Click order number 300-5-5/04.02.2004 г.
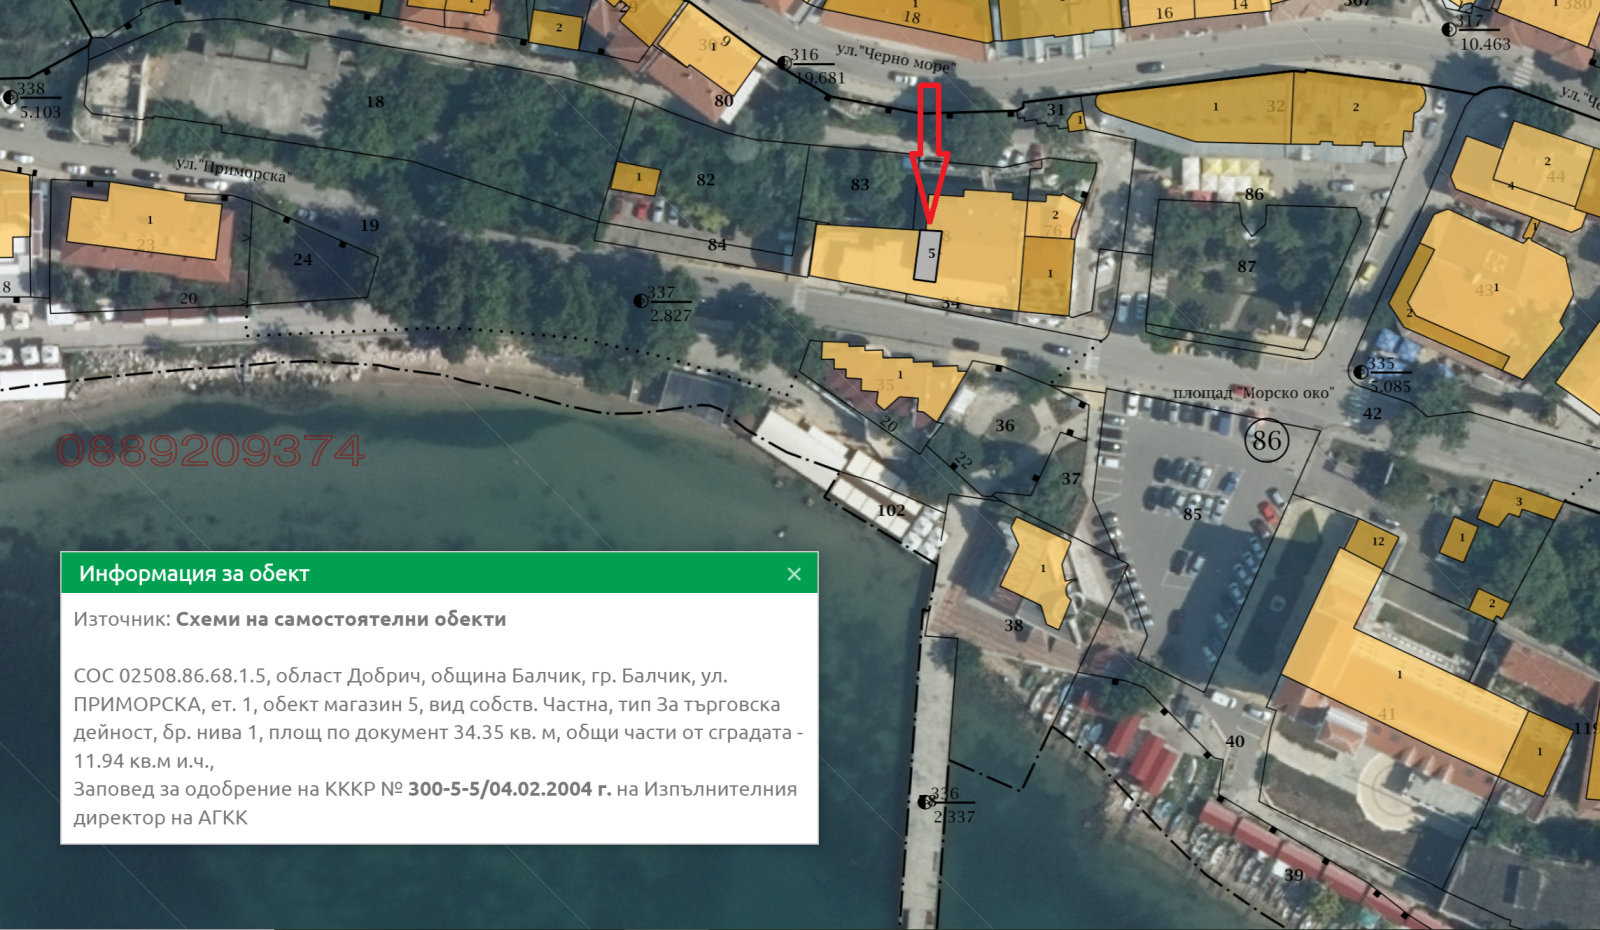The image size is (1600, 930). click(x=509, y=789)
